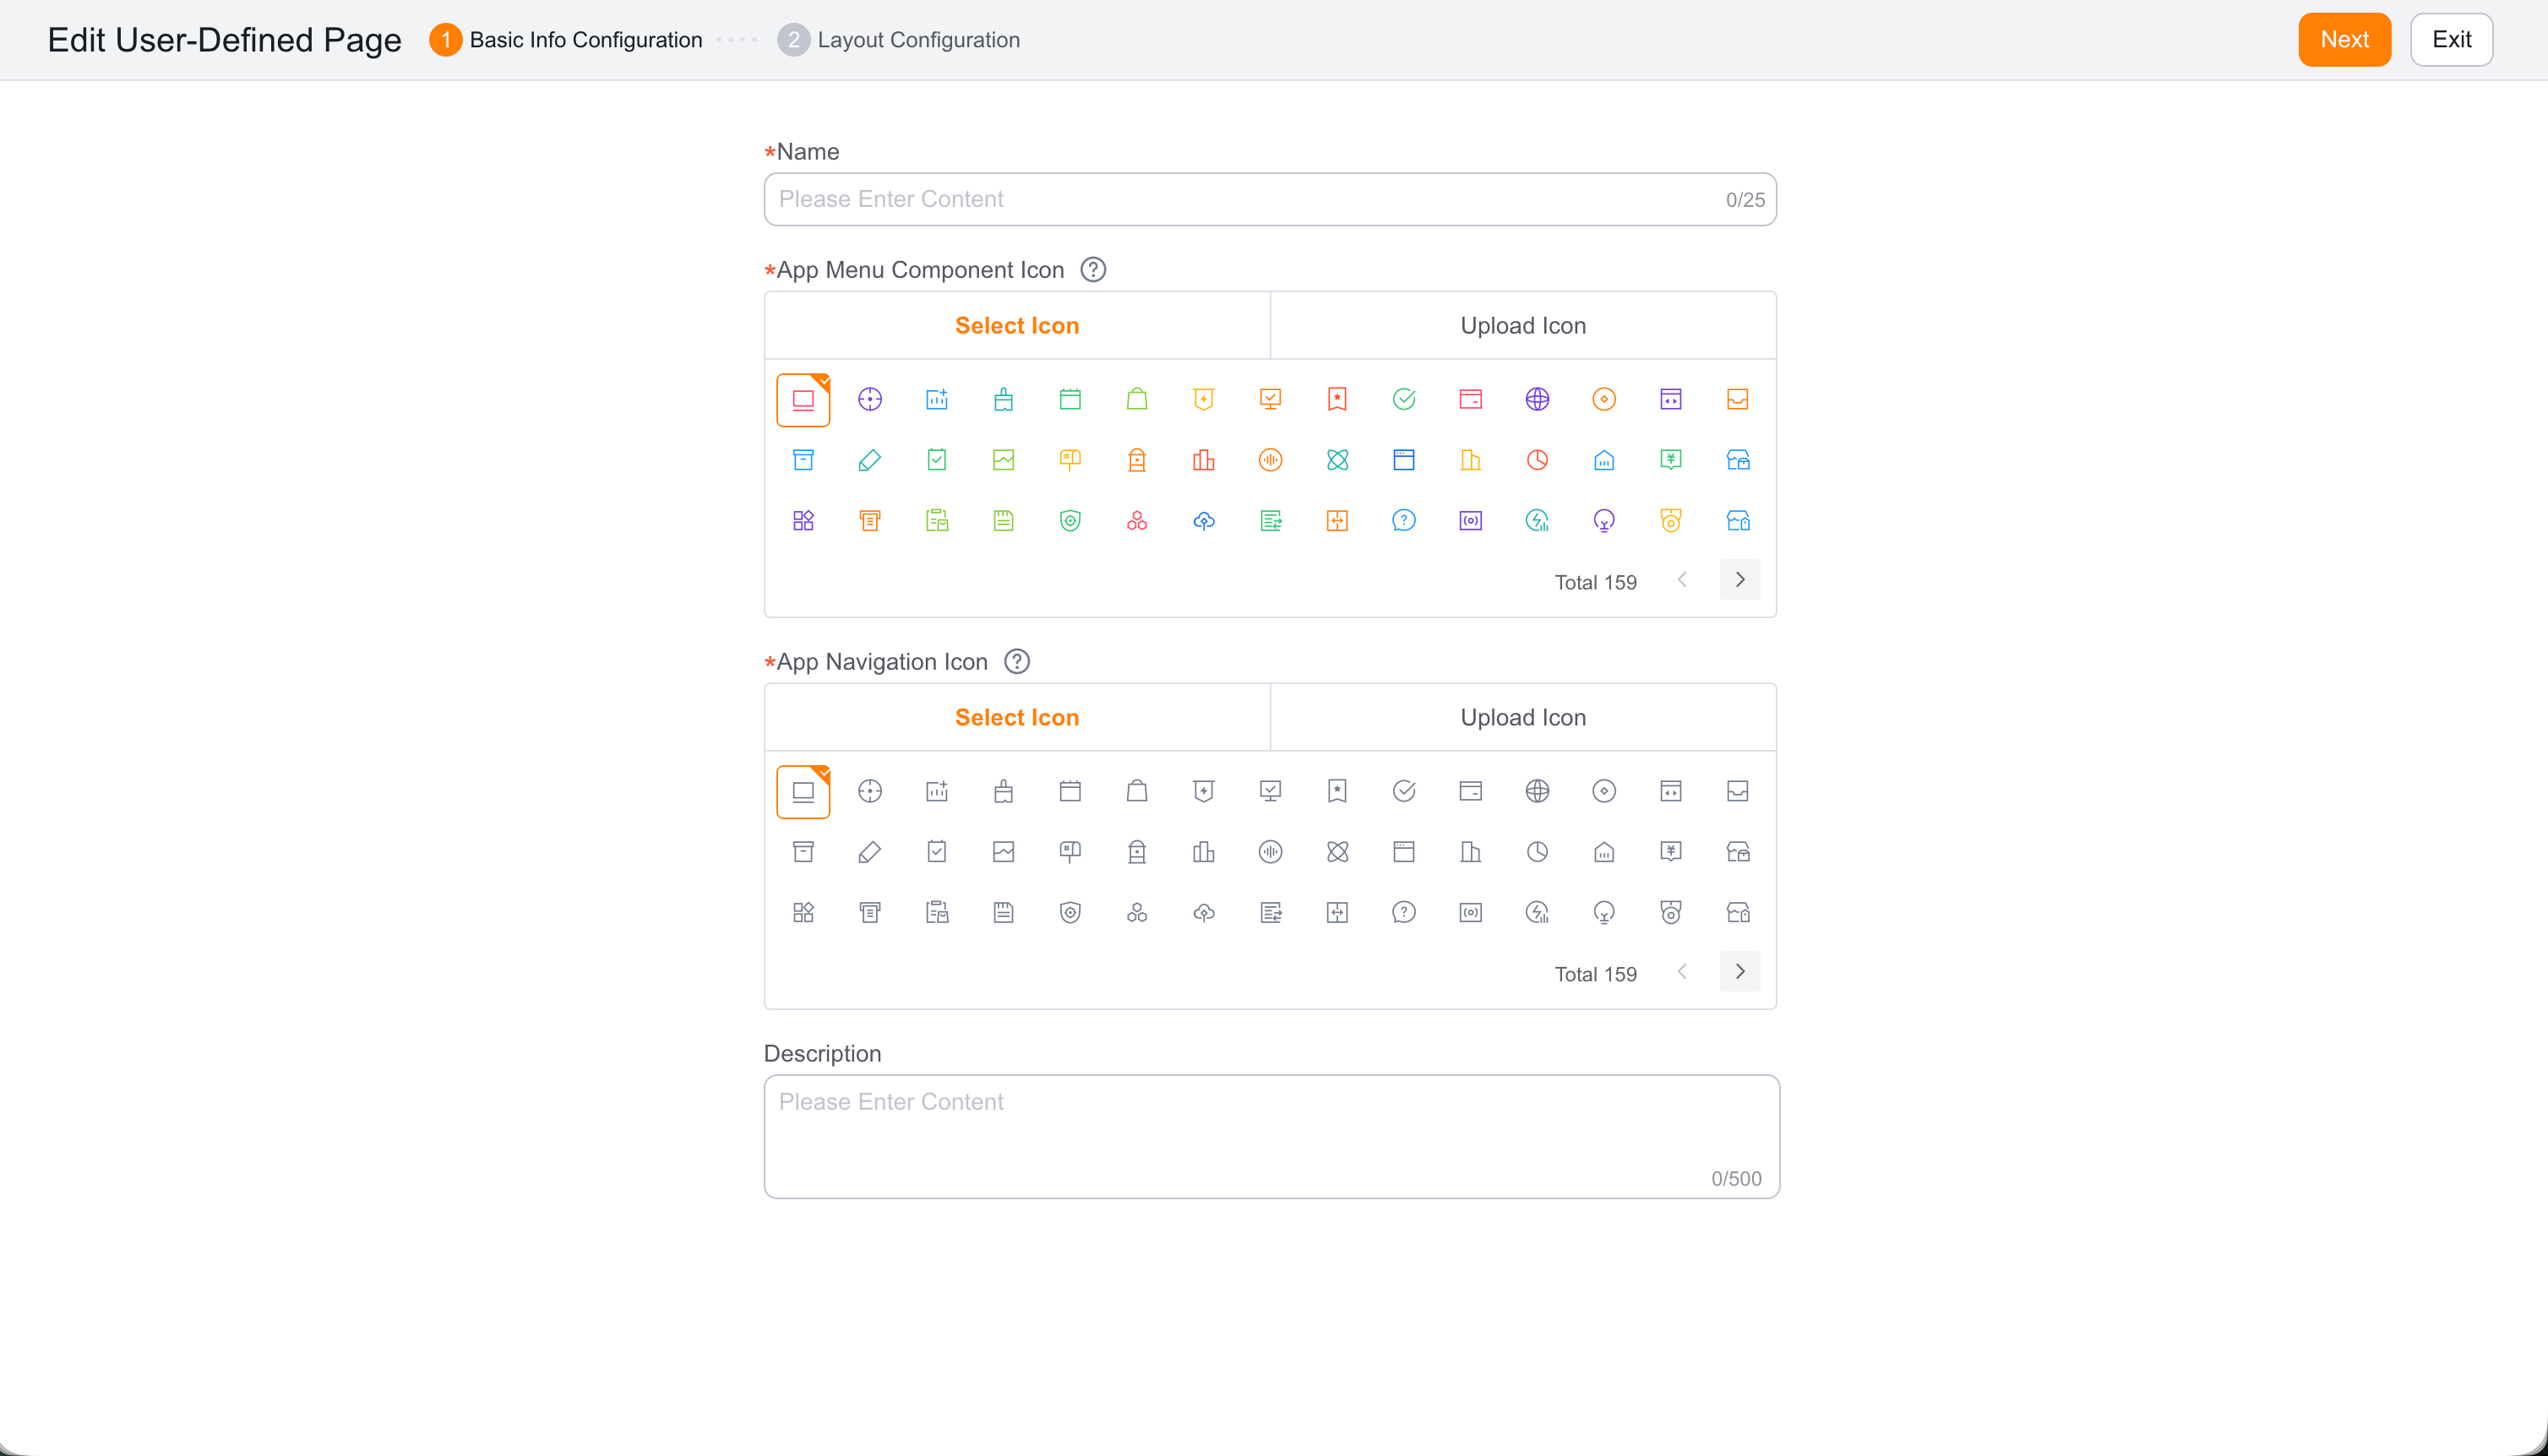
Task: Open the Basic Info Configuration step
Action: (566, 40)
